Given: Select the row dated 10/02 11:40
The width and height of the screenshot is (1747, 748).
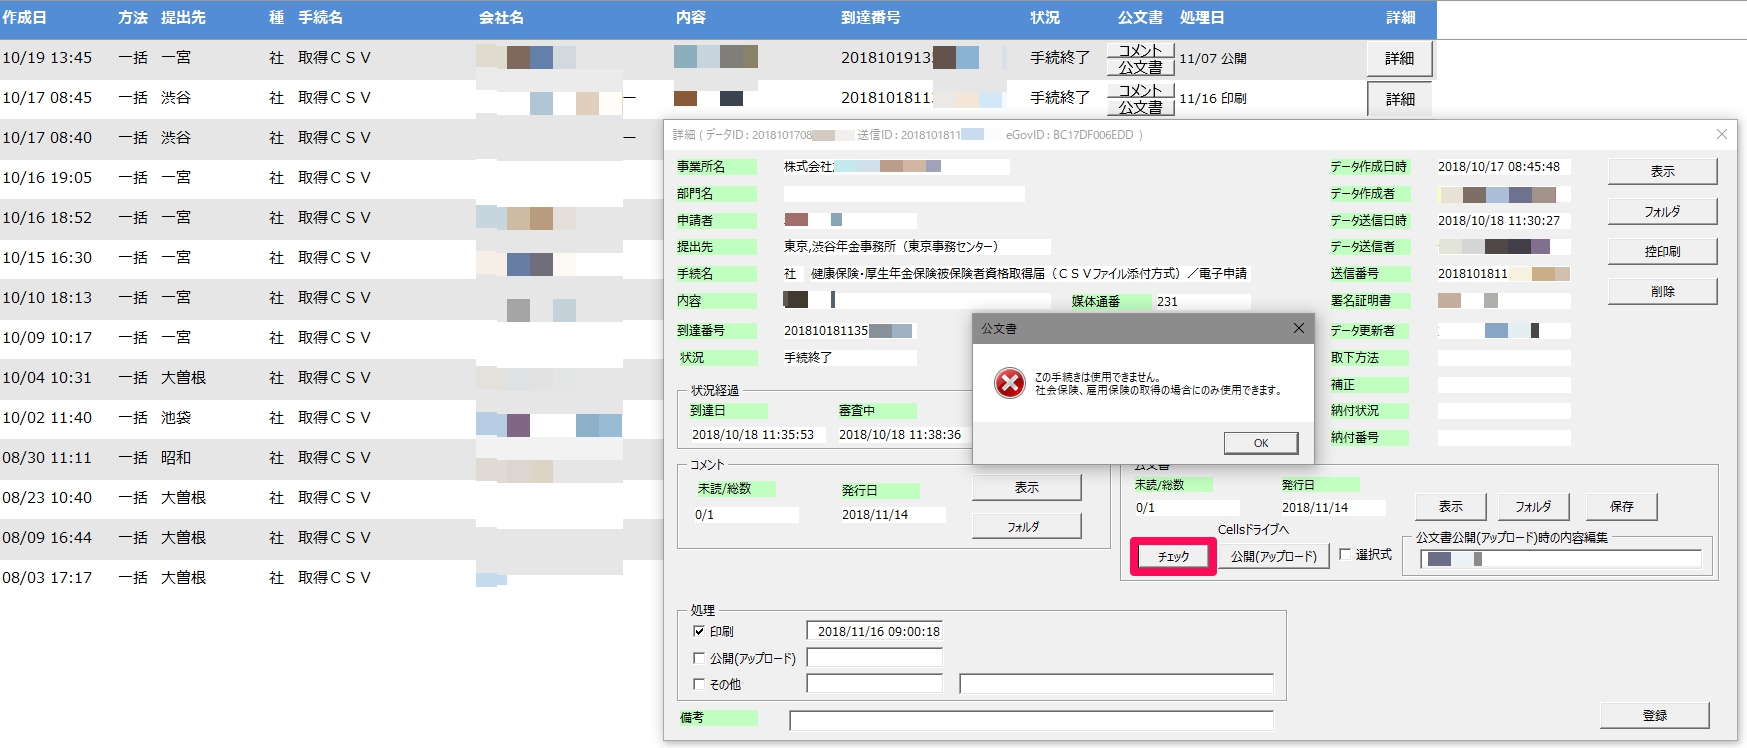Looking at the screenshot, I should [x=330, y=418].
